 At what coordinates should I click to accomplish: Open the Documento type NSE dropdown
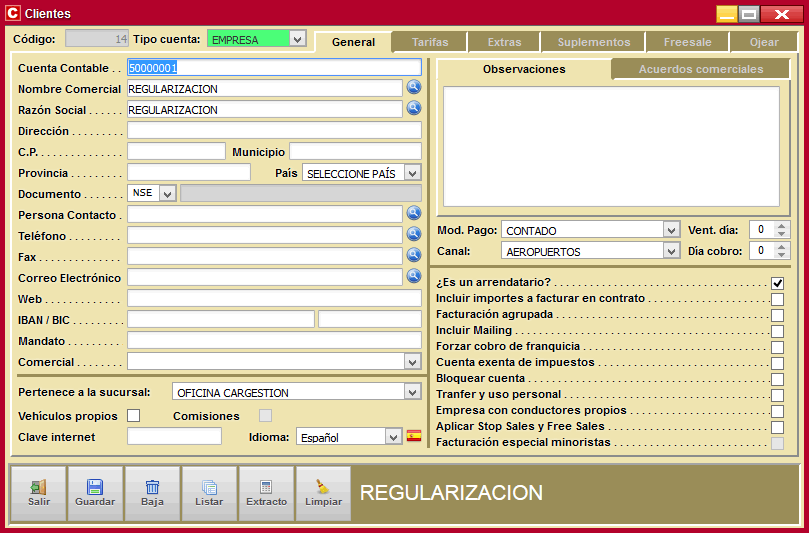pyautogui.click(x=167, y=194)
